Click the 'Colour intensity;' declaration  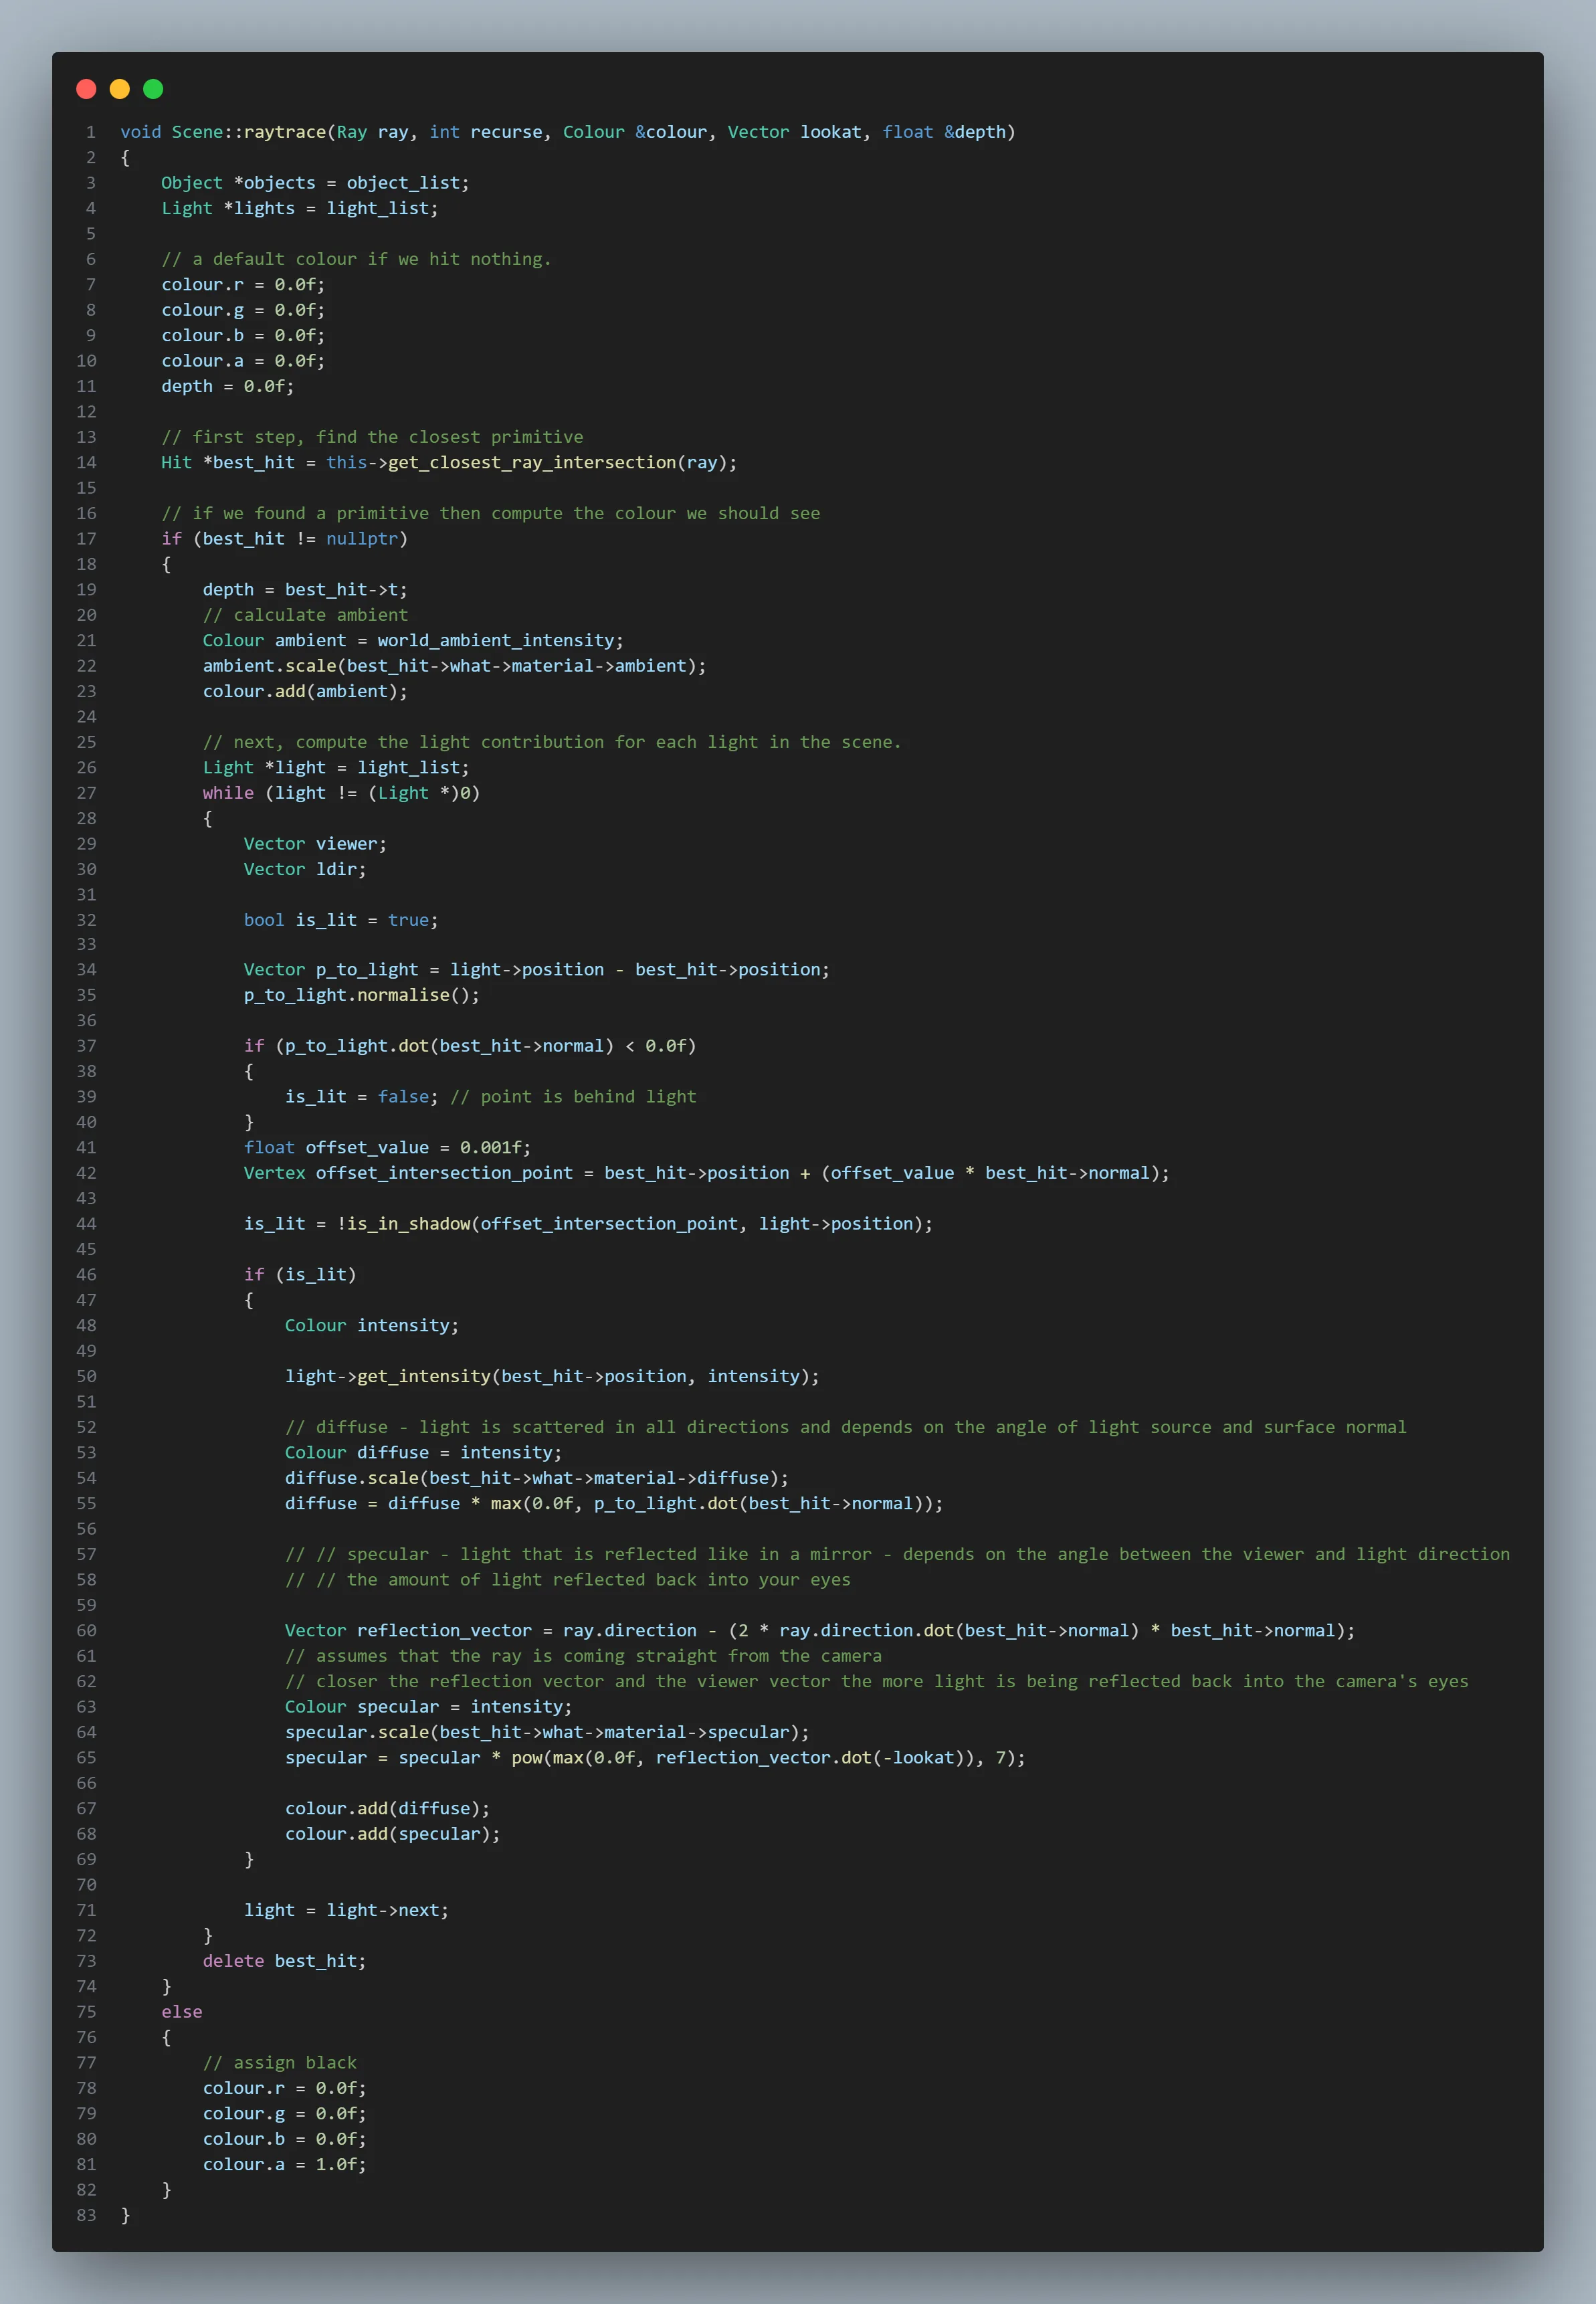point(372,1325)
